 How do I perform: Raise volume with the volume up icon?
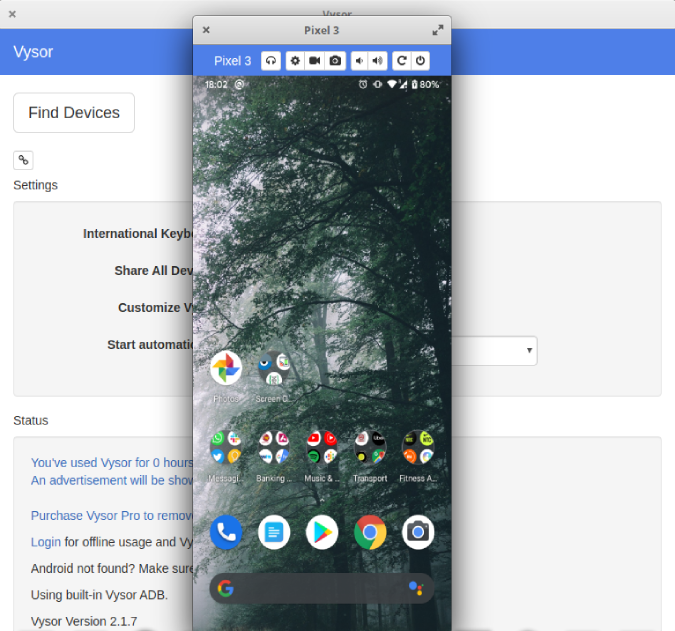click(378, 61)
